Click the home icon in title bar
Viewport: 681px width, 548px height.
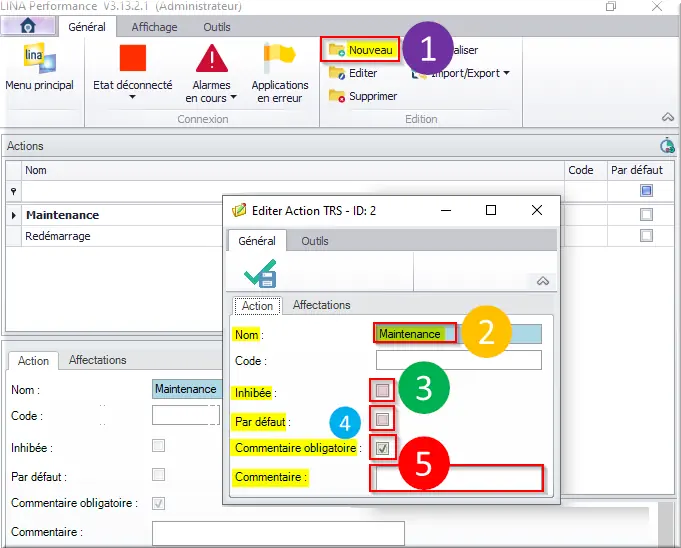click(28, 26)
